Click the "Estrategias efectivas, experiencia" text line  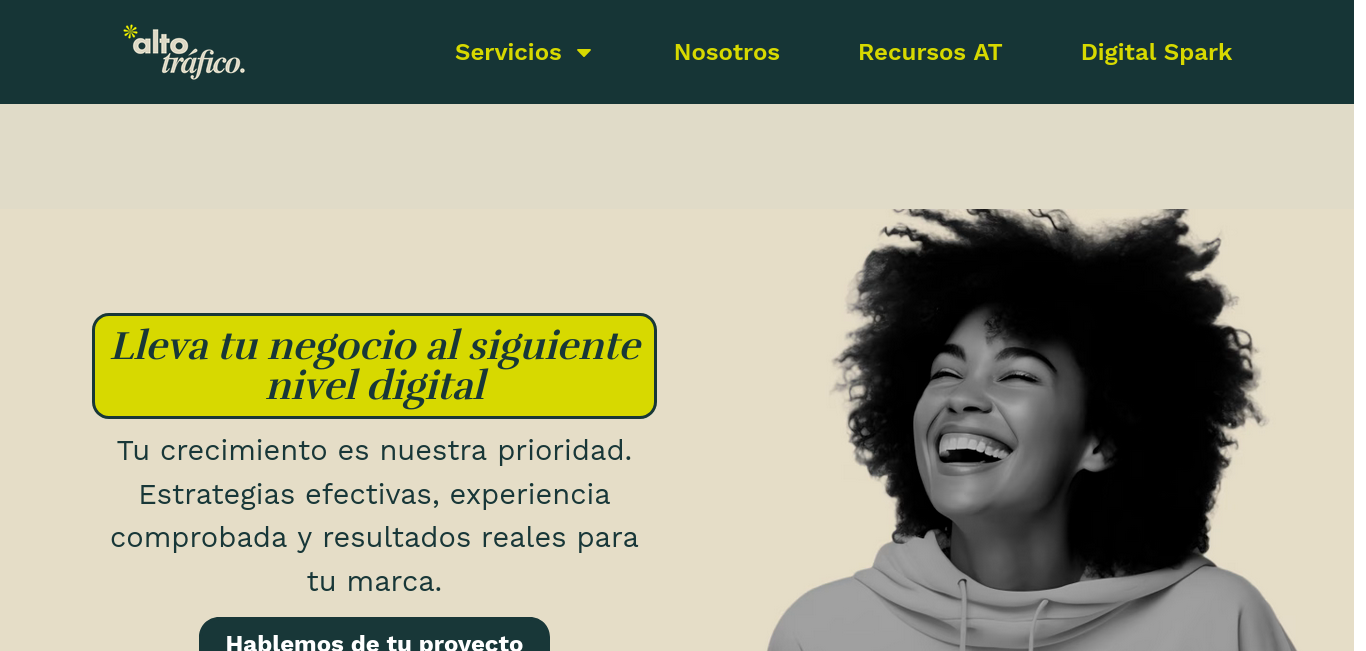tap(374, 494)
